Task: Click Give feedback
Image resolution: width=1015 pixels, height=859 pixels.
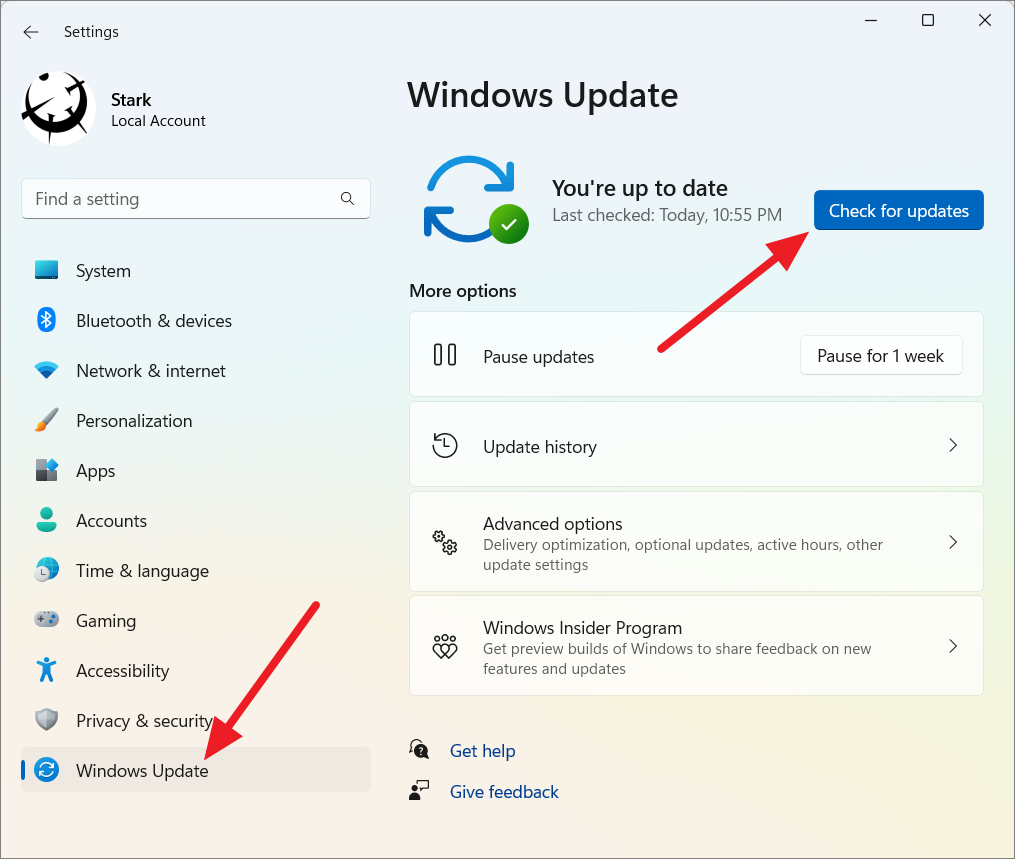Action: click(504, 791)
